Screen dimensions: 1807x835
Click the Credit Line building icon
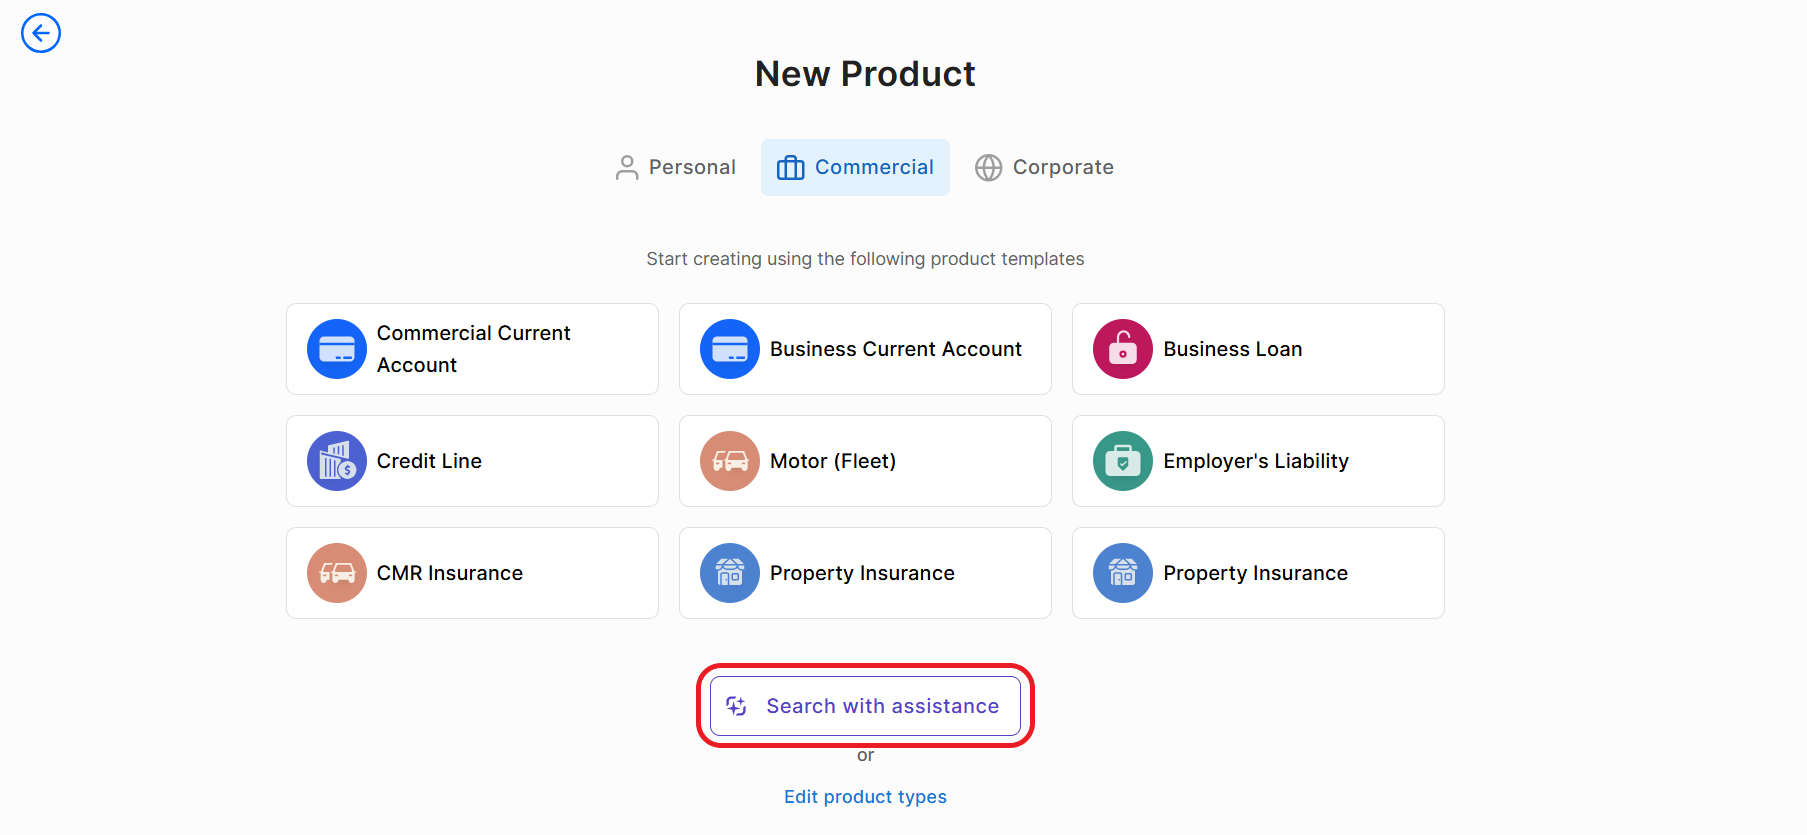[336, 461]
